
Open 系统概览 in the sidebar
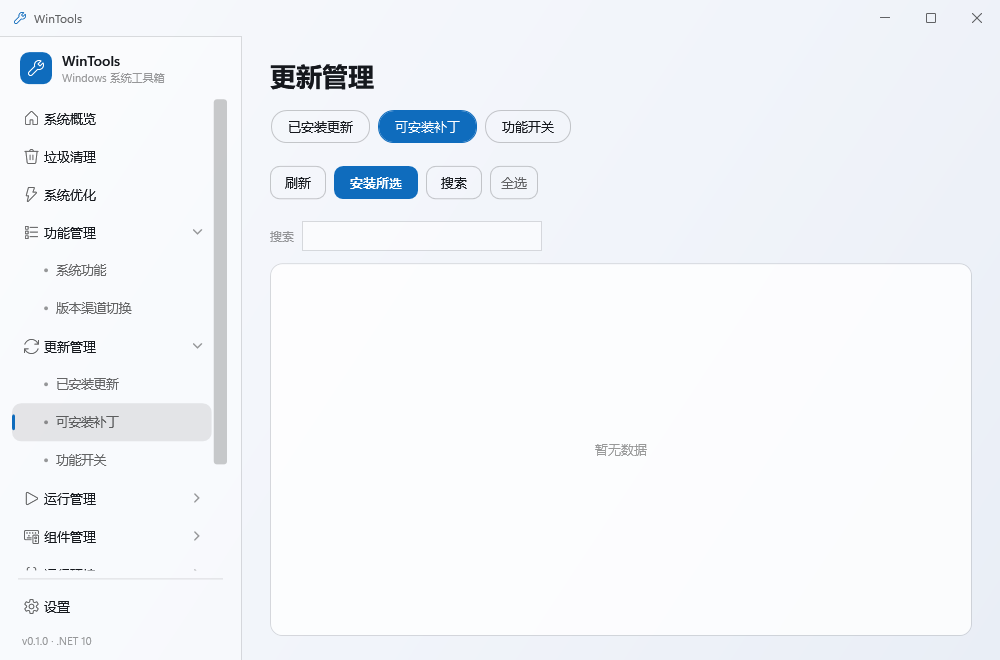click(x=112, y=119)
